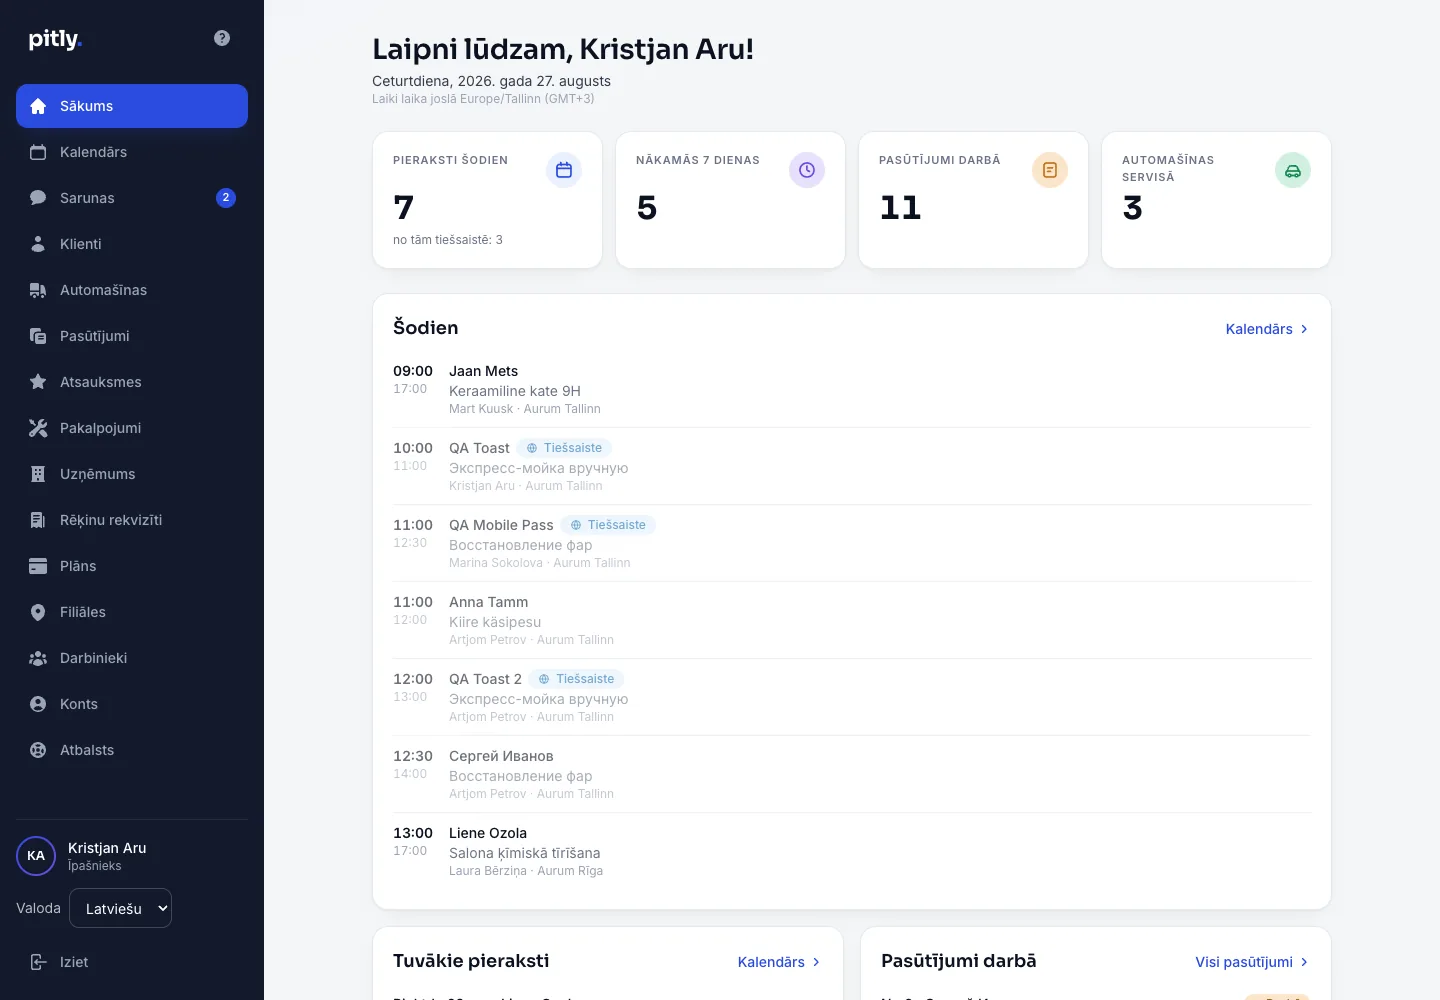1440x1000 pixels.
Task: Open Kalendārs in the sidebar
Action: click(132, 152)
